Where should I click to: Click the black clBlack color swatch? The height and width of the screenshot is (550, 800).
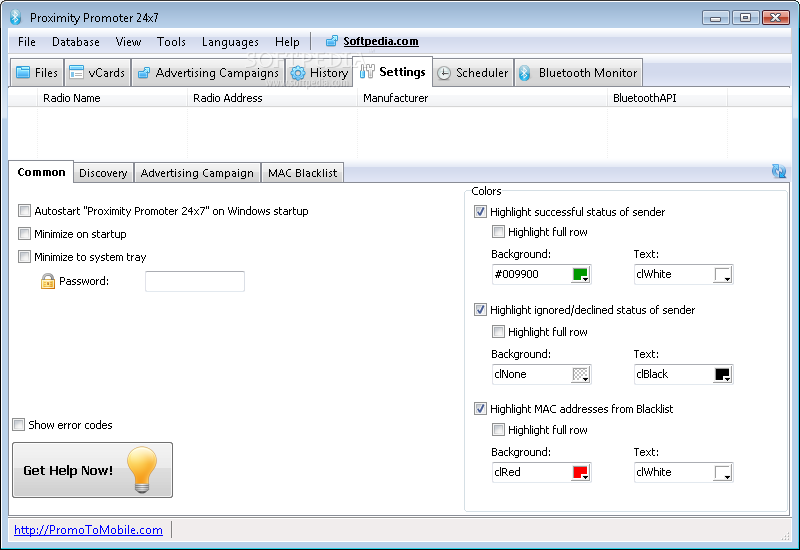click(x=721, y=374)
